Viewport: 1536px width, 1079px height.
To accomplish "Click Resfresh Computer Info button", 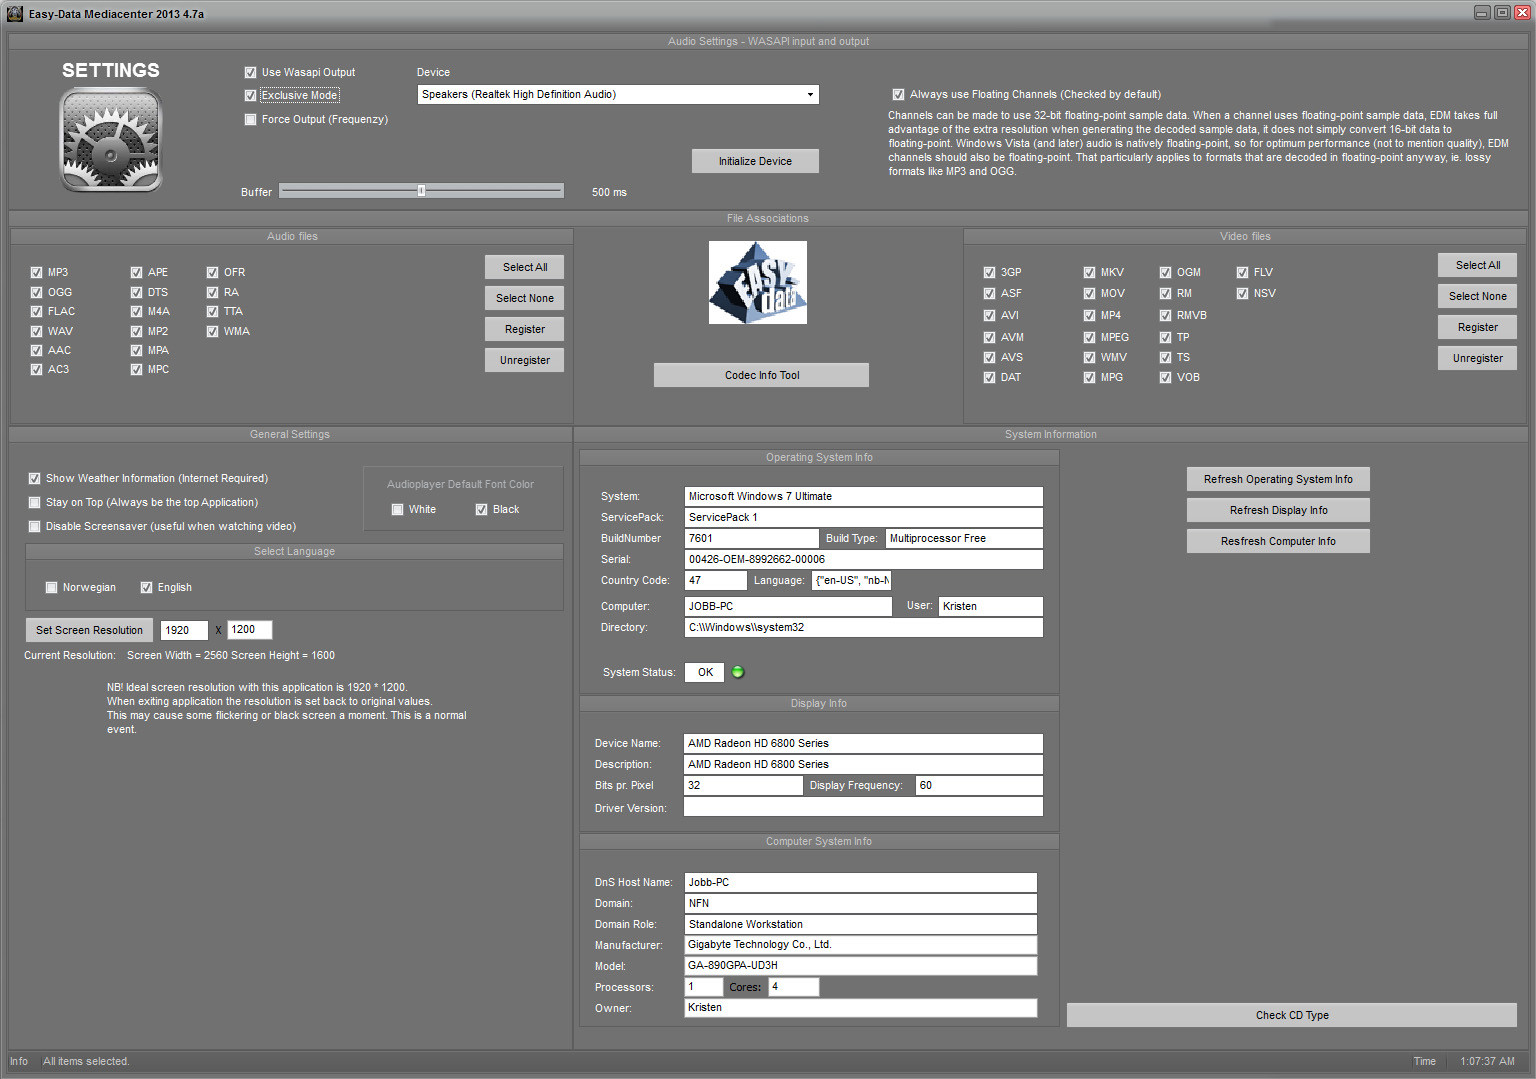I will point(1278,541).
